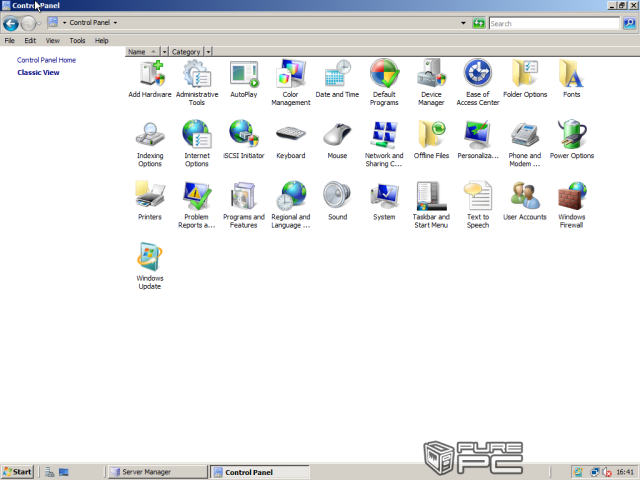The image size is (640, 480).
Task: Open Problem Reports and Solutions
Action: (197, 205)
